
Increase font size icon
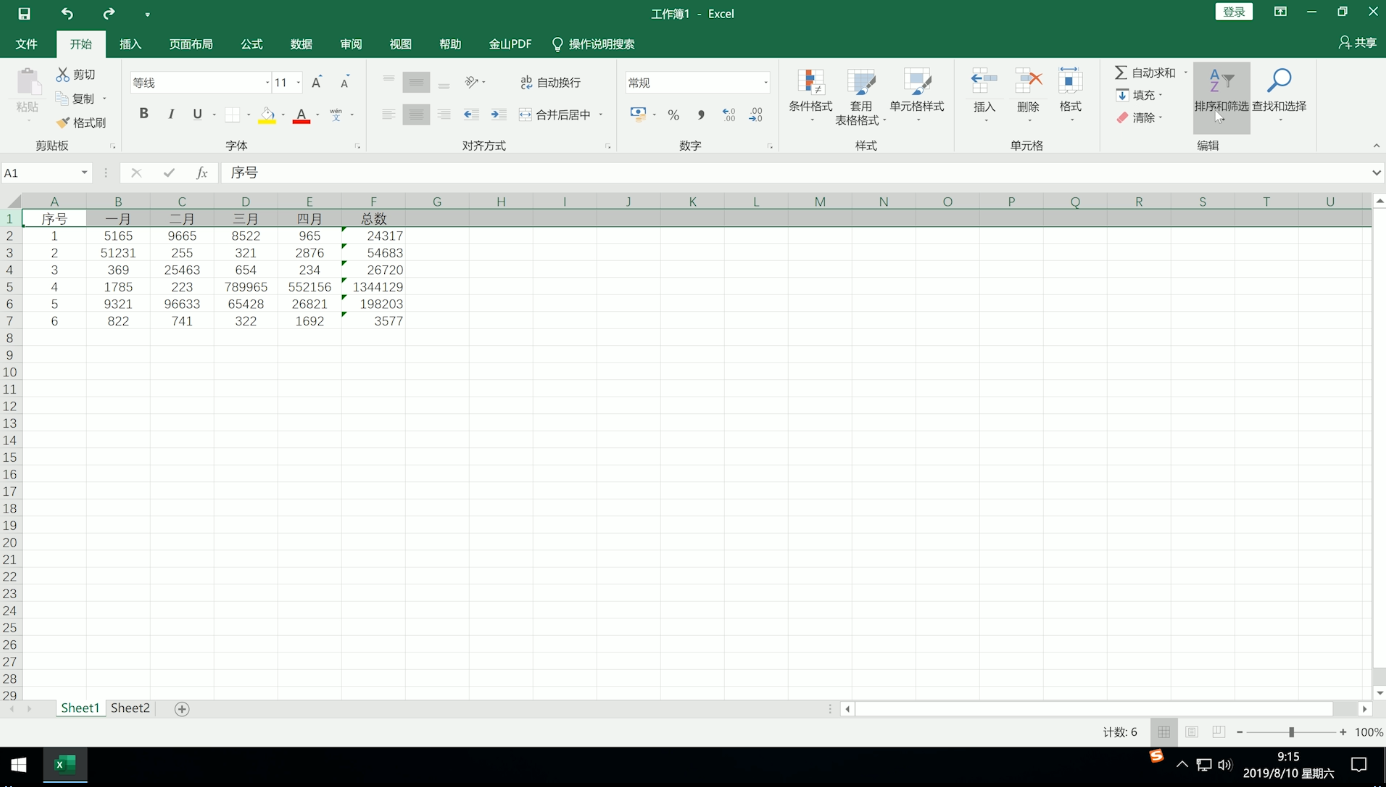317,83
